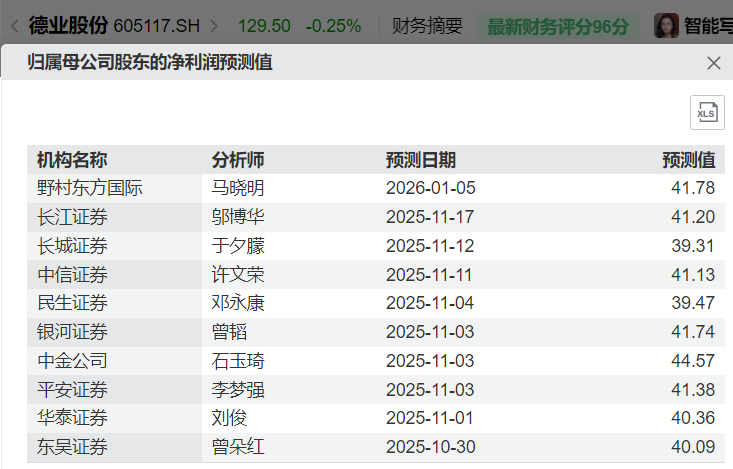Click forecast value 41.78
The image size is (733, 469).
(x=693, y=188)
